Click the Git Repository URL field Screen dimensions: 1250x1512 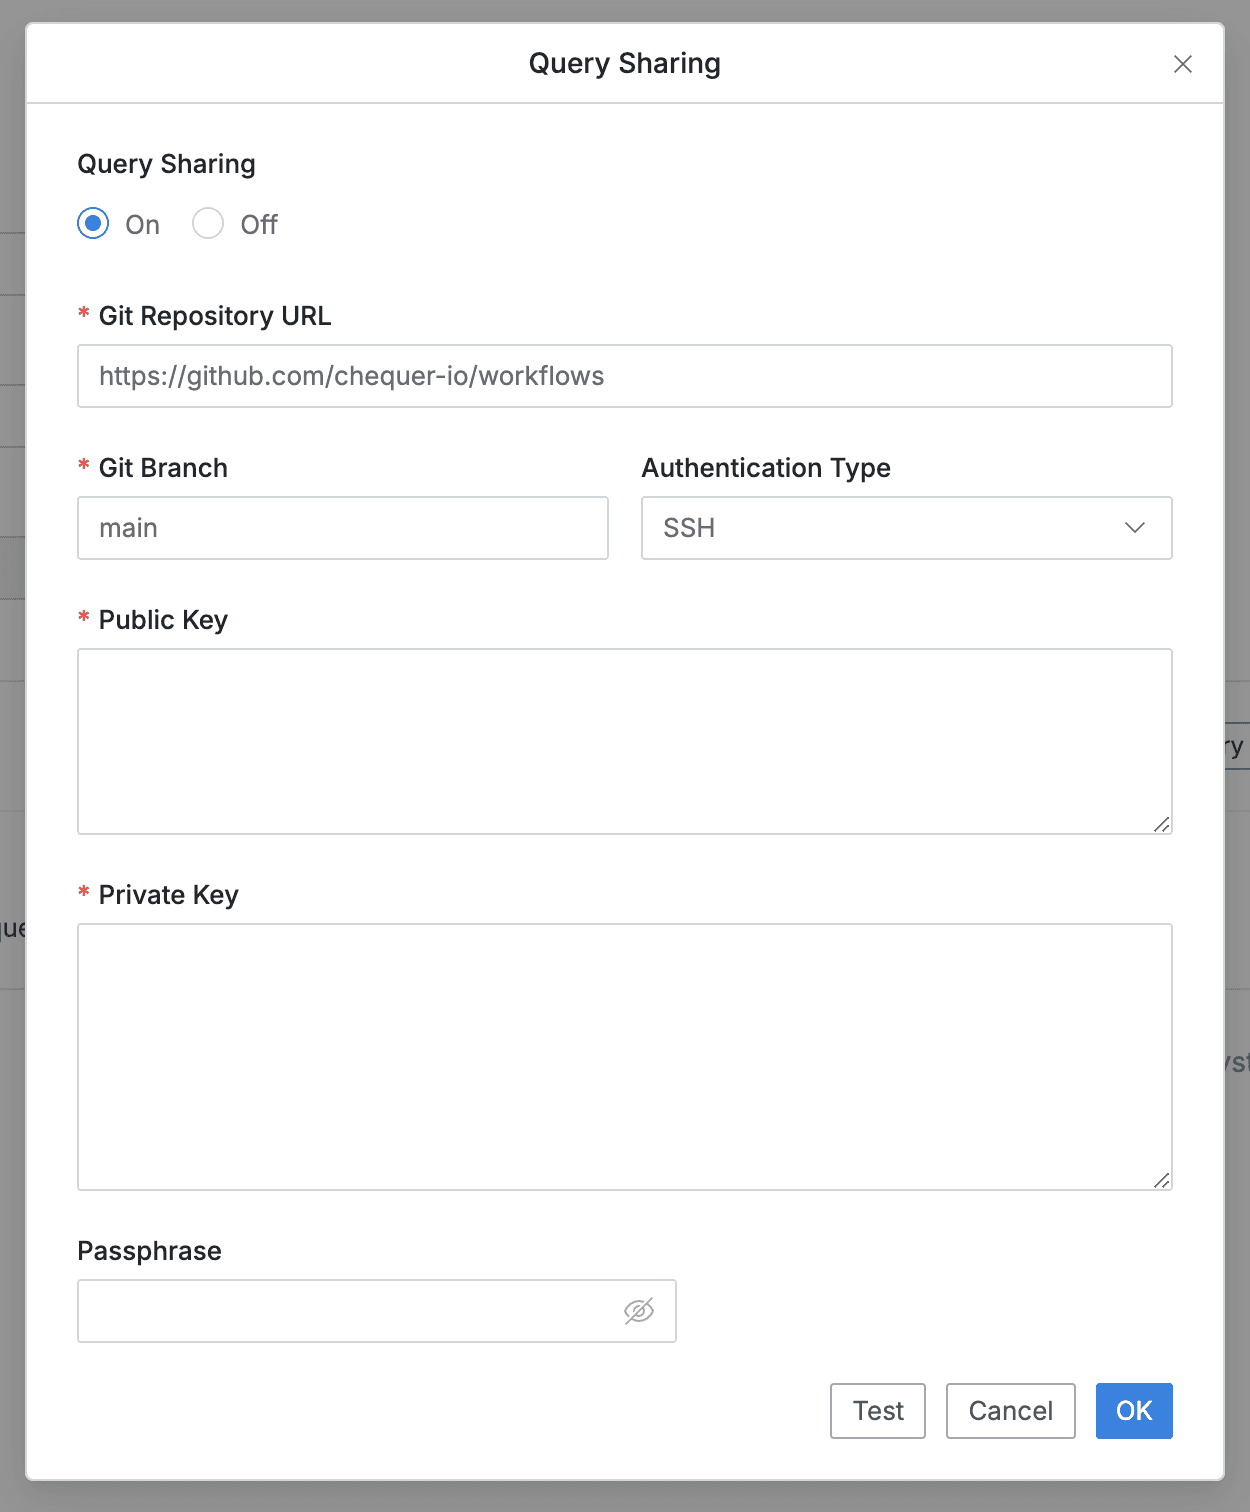click(x=624, y=376)
